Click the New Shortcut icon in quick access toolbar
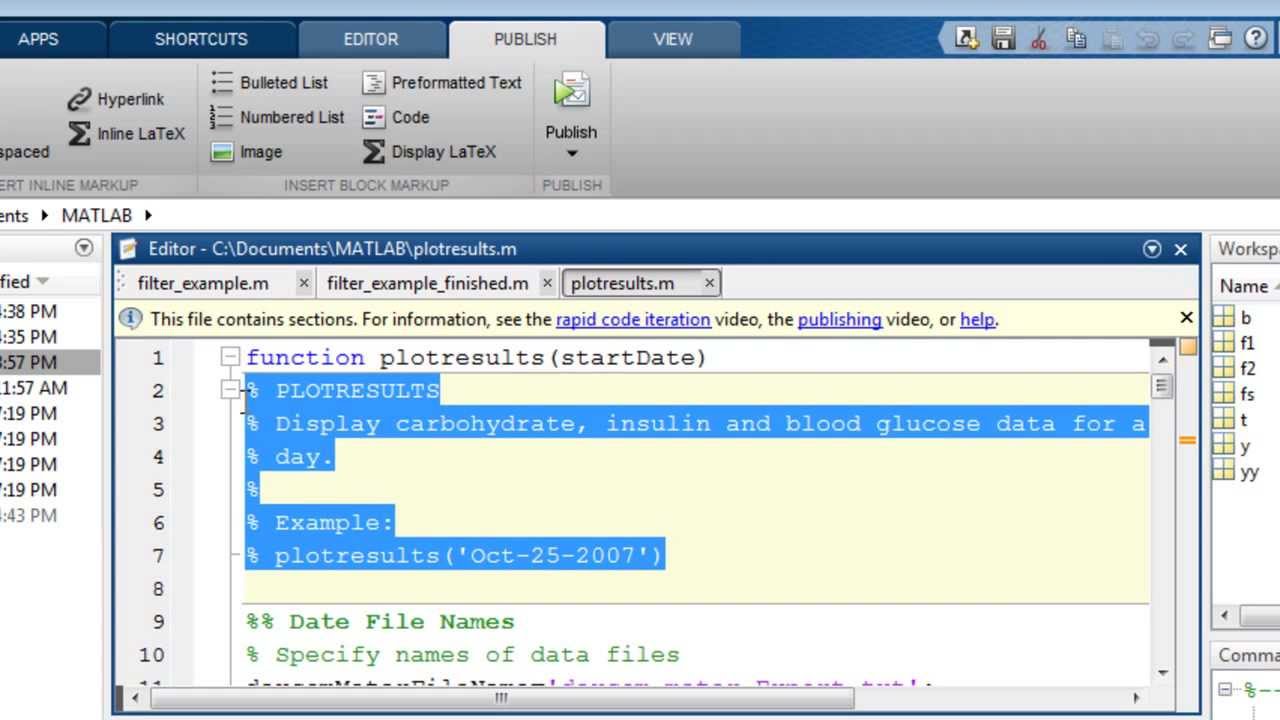1280x720 pixels. click(x=966, y=38)
